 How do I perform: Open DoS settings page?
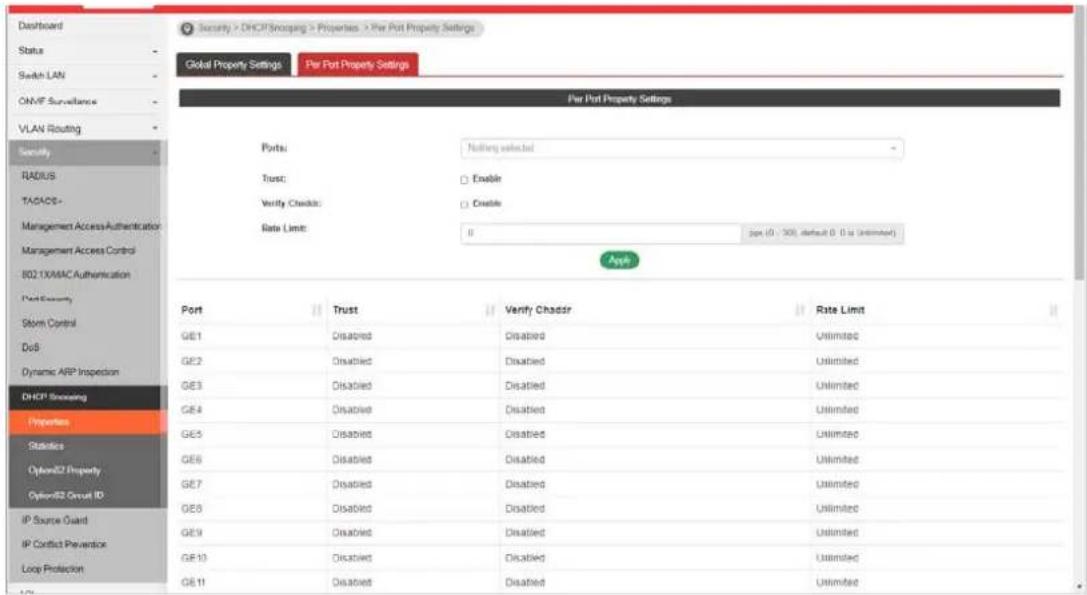click(x=30, y=347)
